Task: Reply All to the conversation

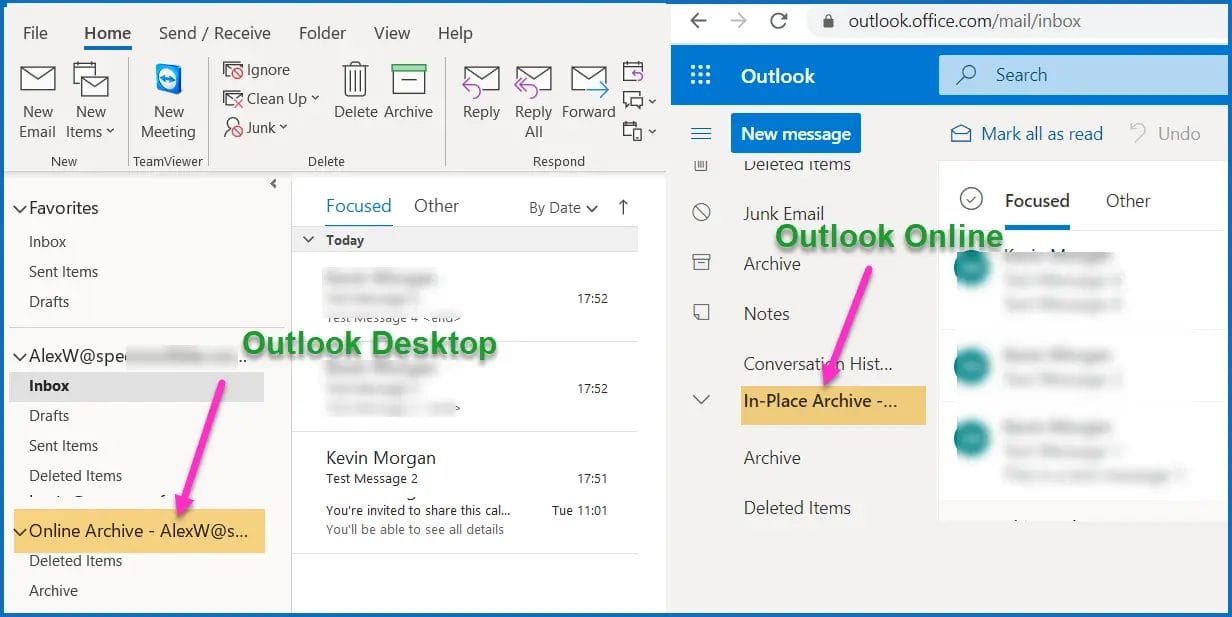Action: tap(533, 95)
